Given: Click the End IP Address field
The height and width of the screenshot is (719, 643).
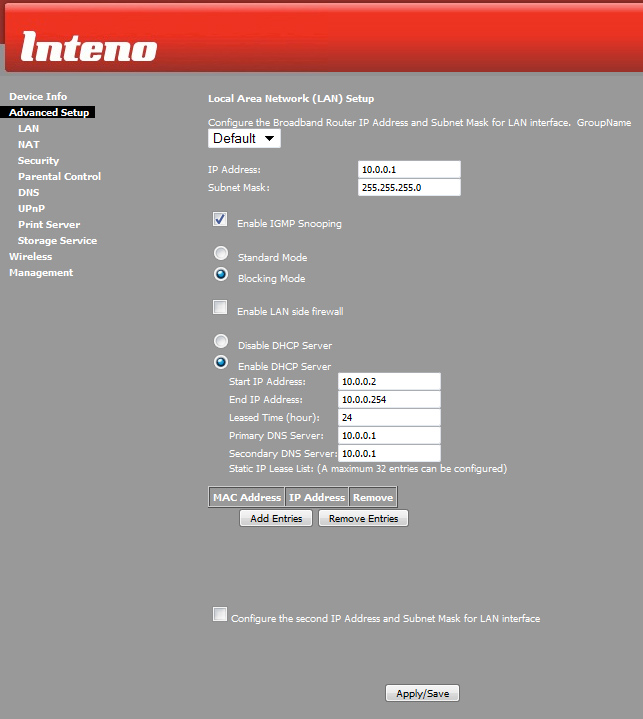Looking at the screenshot, I should click(x=389, y=399).
